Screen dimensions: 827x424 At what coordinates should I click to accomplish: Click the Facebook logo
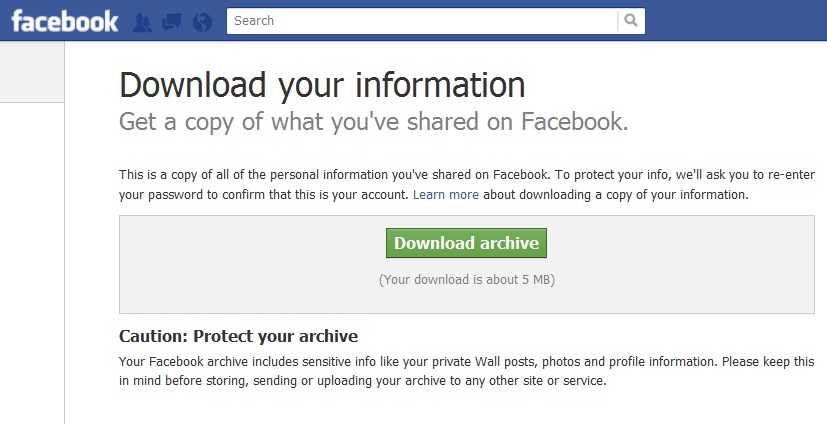64,21
